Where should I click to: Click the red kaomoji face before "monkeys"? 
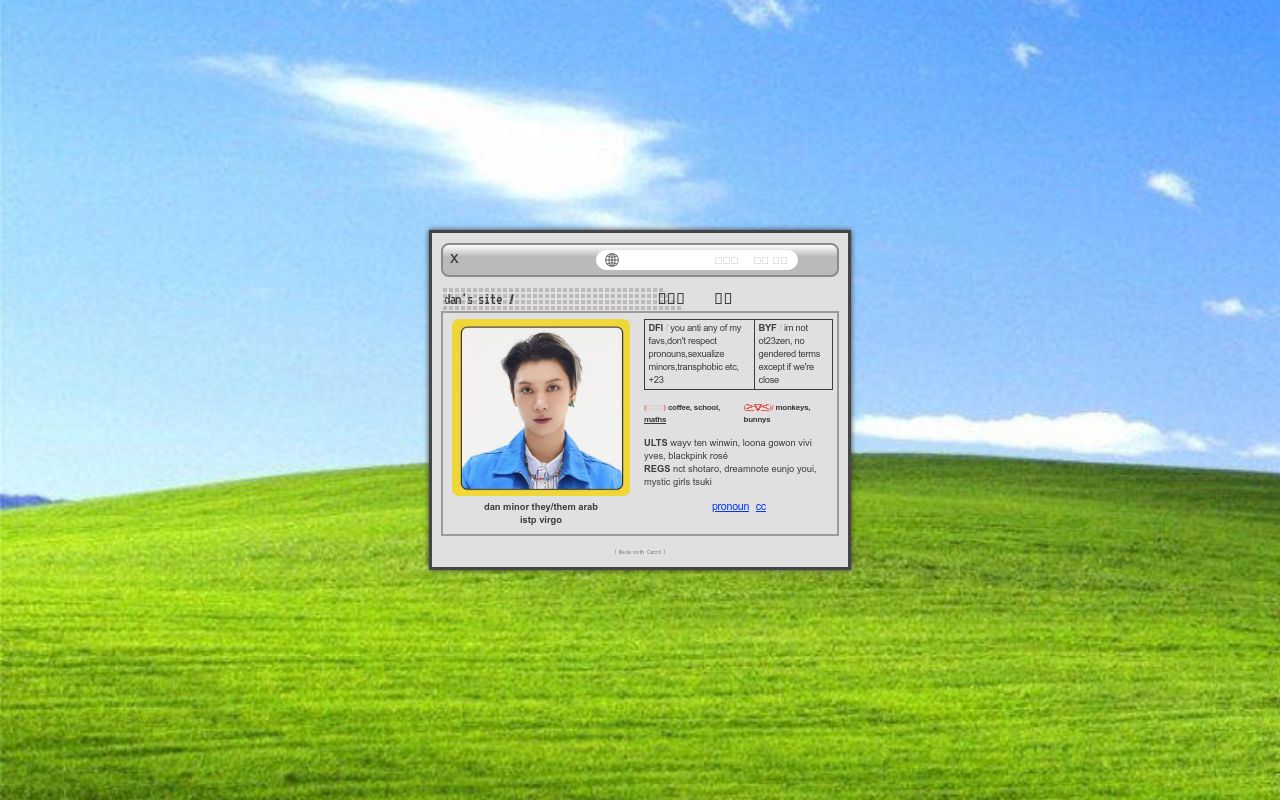click(x=758, y=408)
